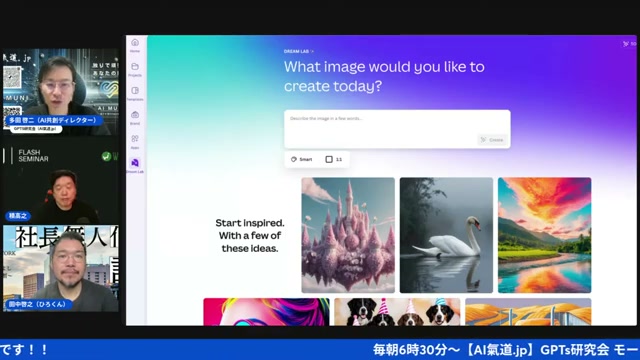Viewport: 640px width, 360px height.
Task: Open the 1:1 aspect ratio dropdown
Action: (334, 160)
